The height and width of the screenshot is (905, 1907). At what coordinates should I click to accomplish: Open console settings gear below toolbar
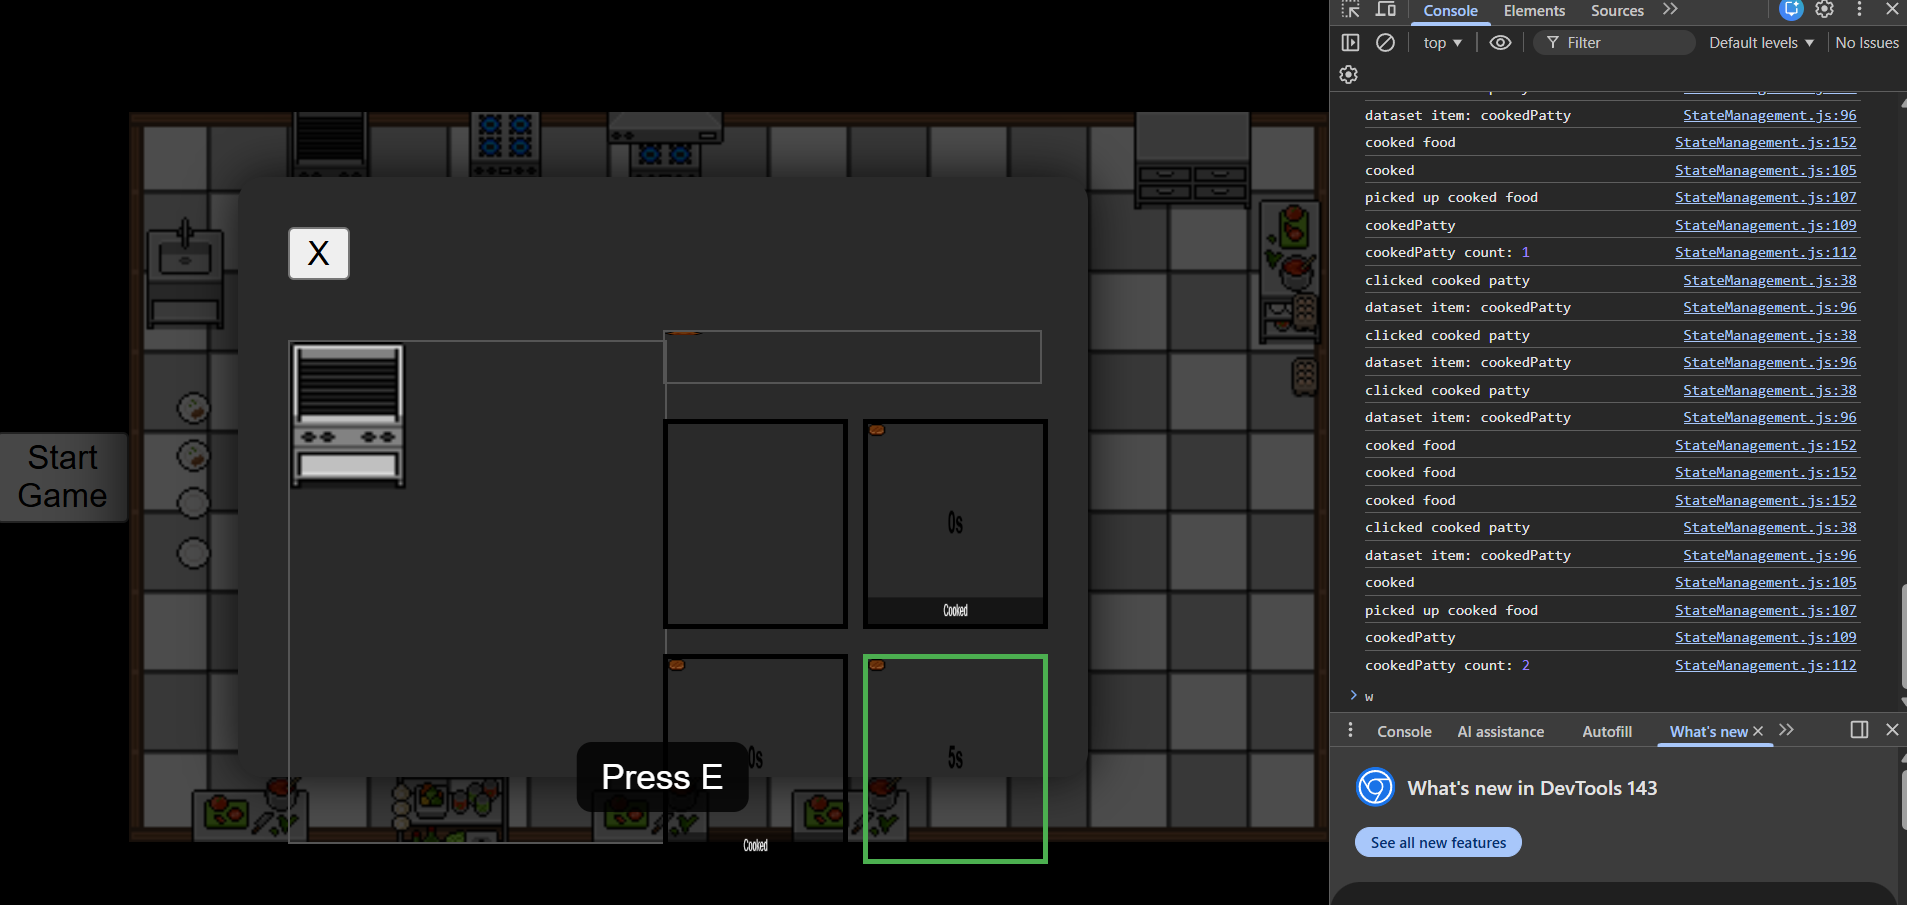(1348, 75)
